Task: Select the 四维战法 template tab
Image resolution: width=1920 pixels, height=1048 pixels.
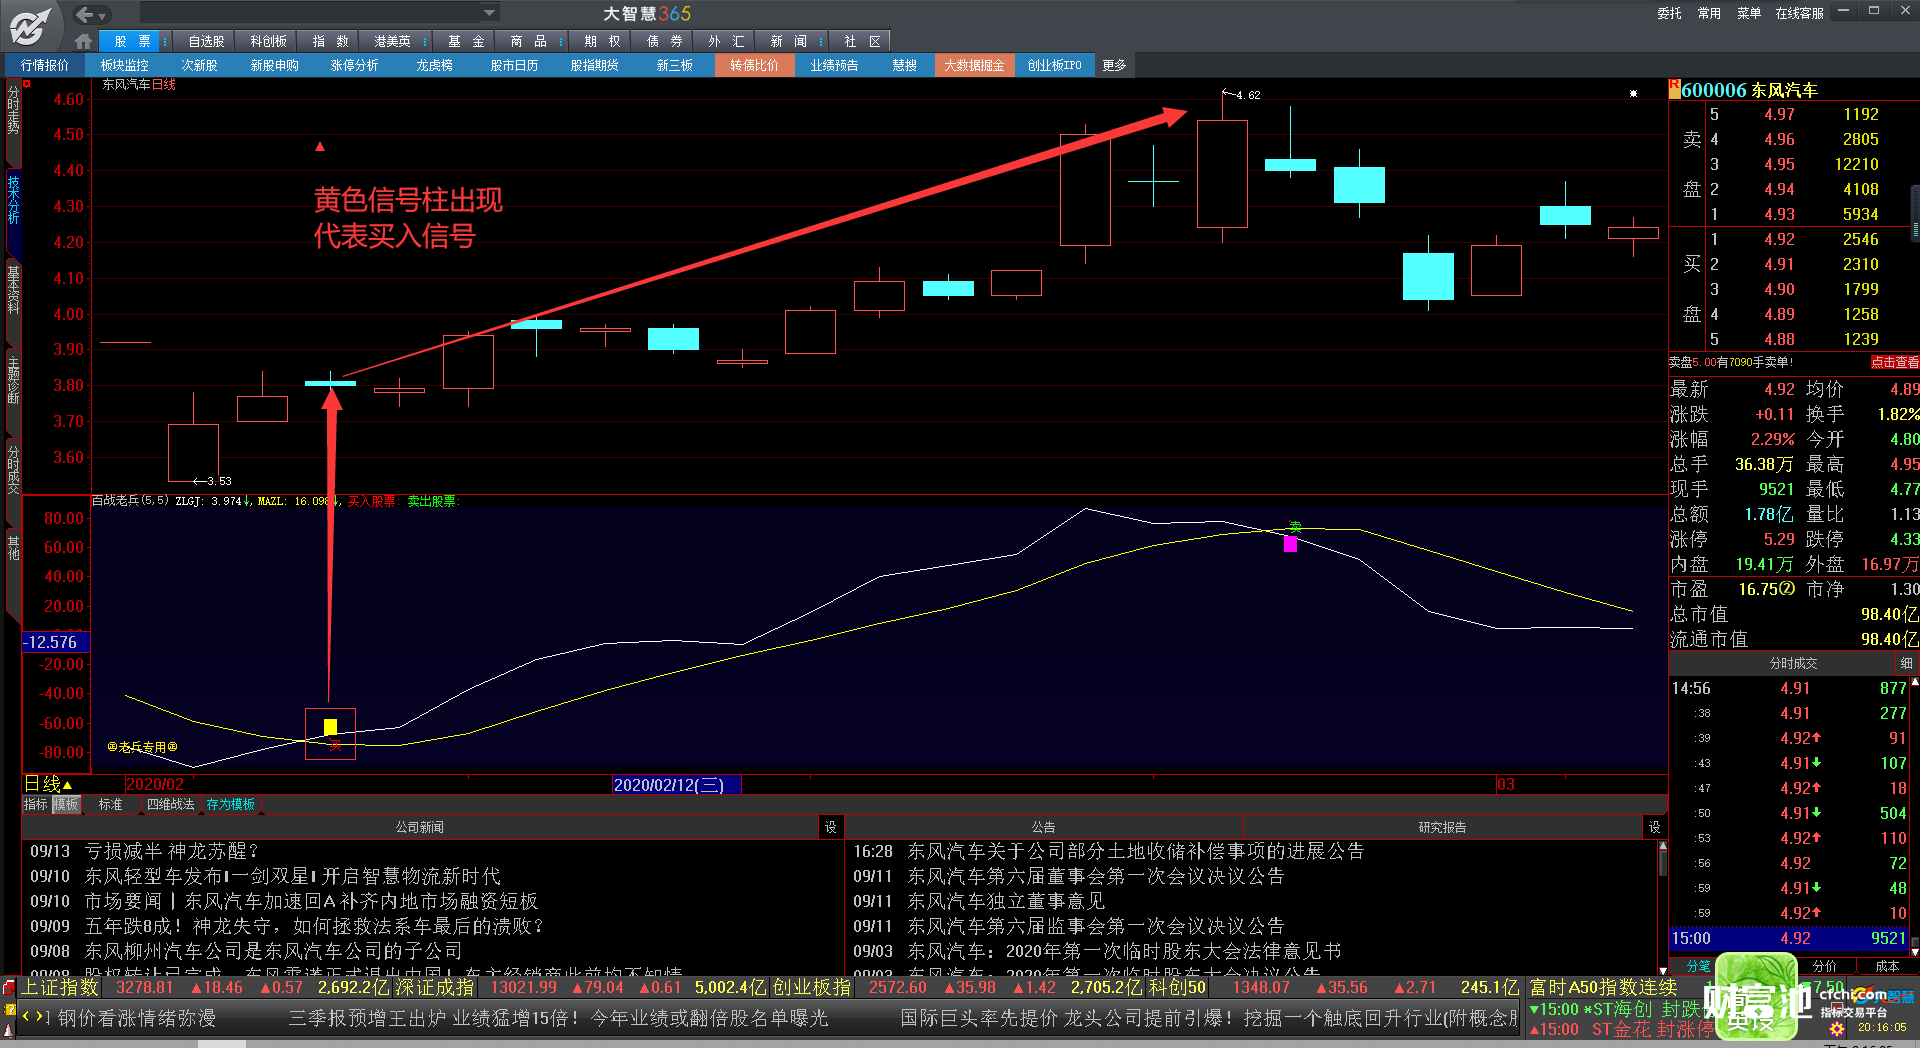Action: [x=170, y=804]
